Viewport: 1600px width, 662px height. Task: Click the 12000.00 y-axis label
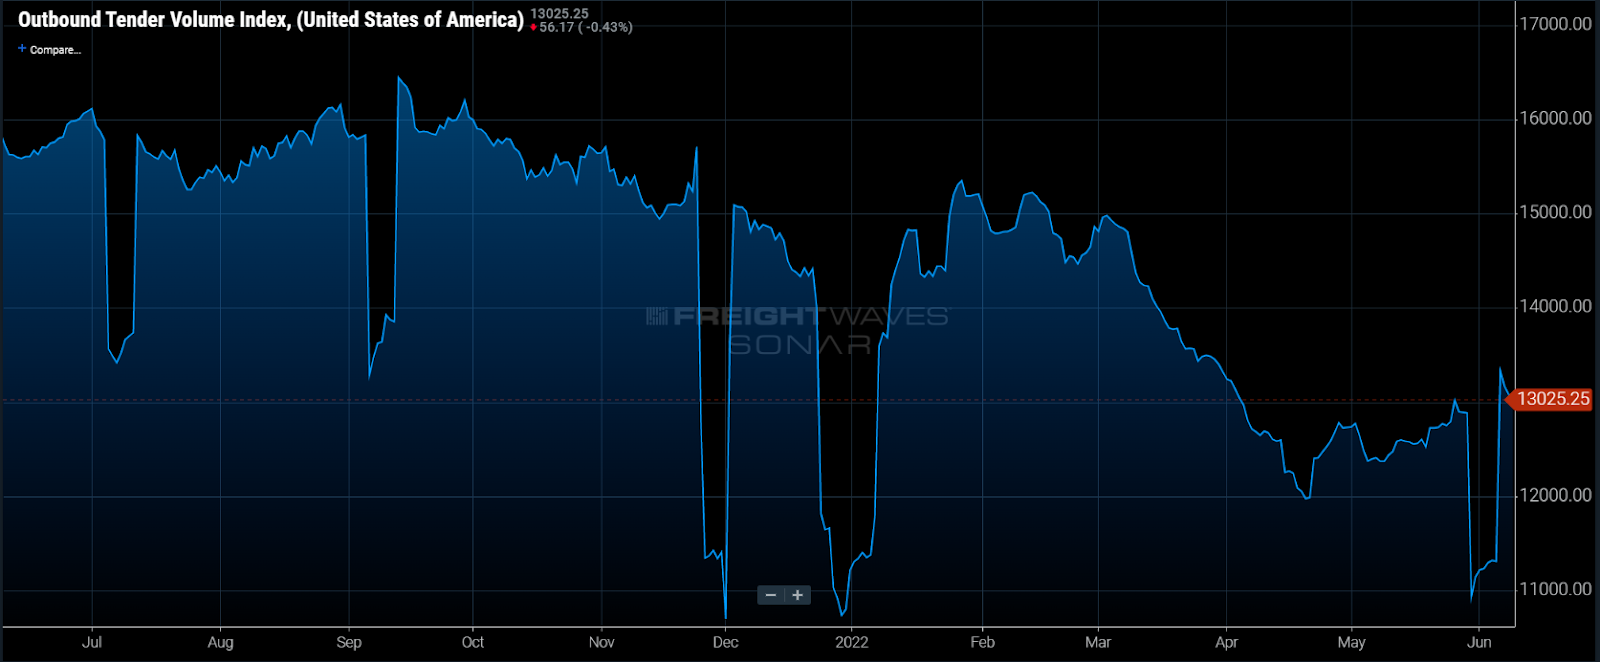click(x=1555, y=495)
